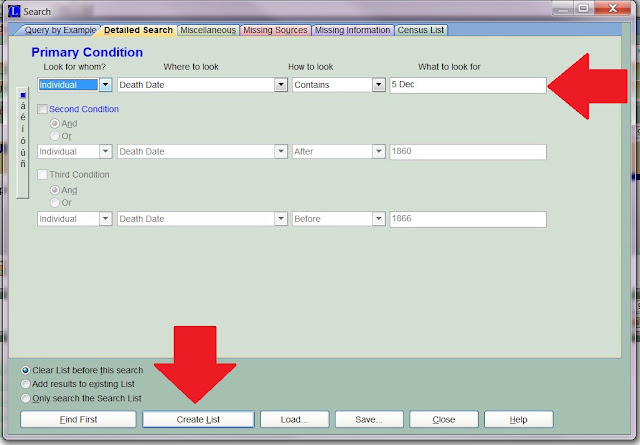Maximize the Search window
This screenshot has height=445, width=640.
[584, 8]
